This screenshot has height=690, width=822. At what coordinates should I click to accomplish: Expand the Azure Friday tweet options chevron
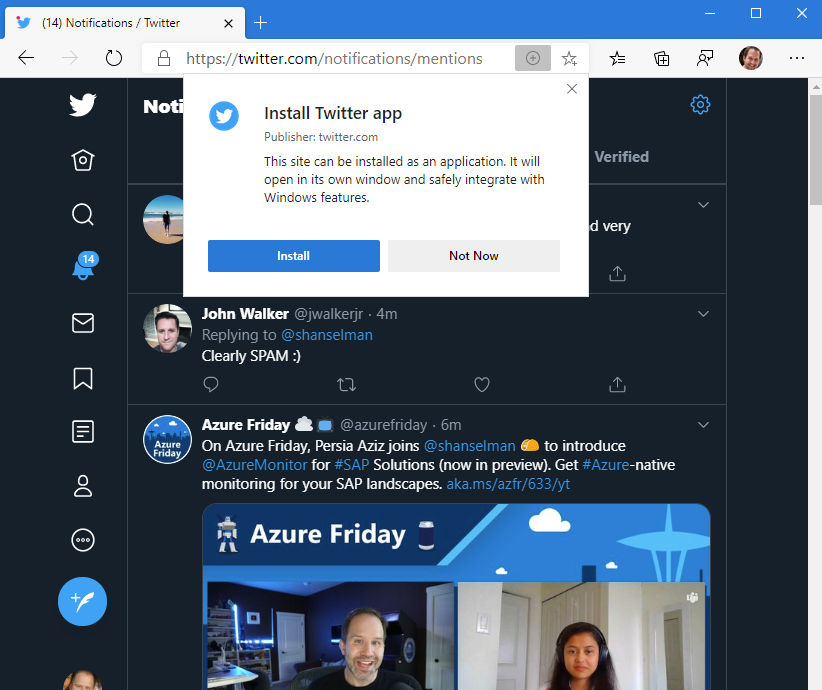click(703, 424)
